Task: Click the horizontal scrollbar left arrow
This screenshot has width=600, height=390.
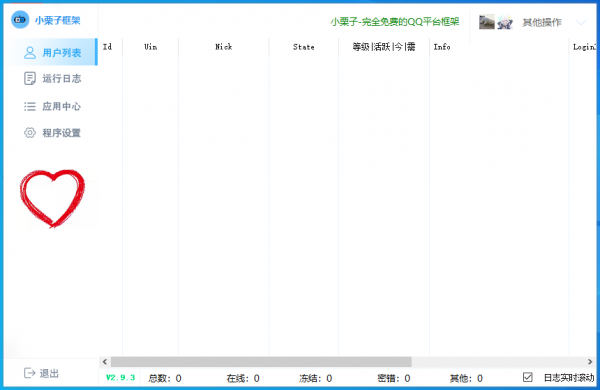Action: pos(105,362)
